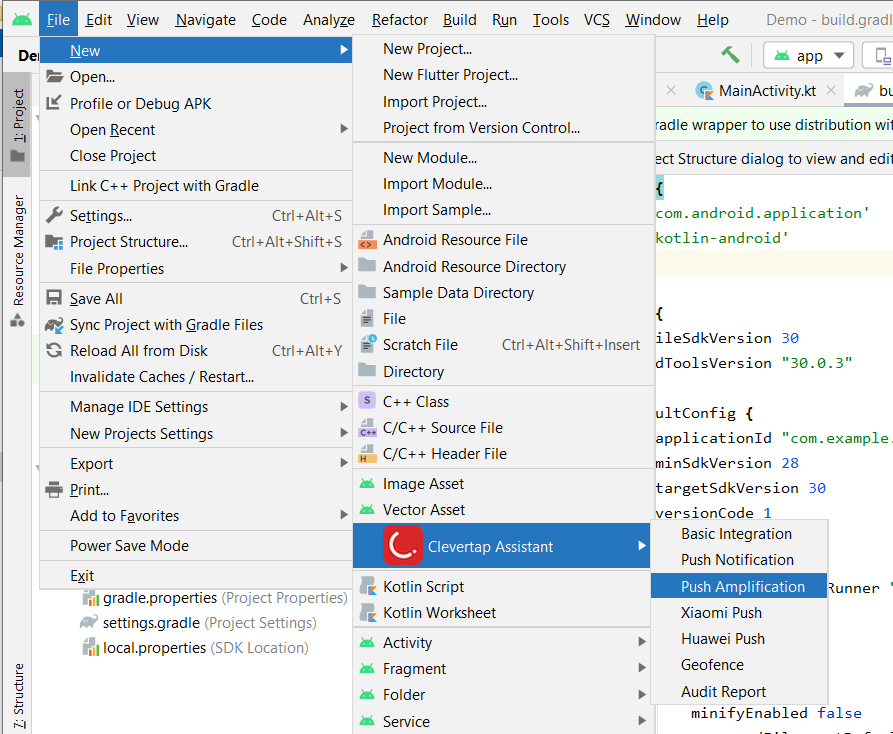Select settings.gradle in project tree

198,622
